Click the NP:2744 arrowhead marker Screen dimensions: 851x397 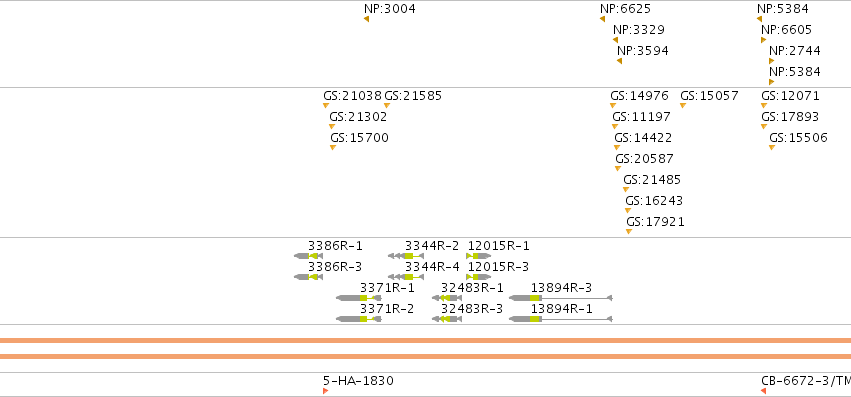coord(771,61)
